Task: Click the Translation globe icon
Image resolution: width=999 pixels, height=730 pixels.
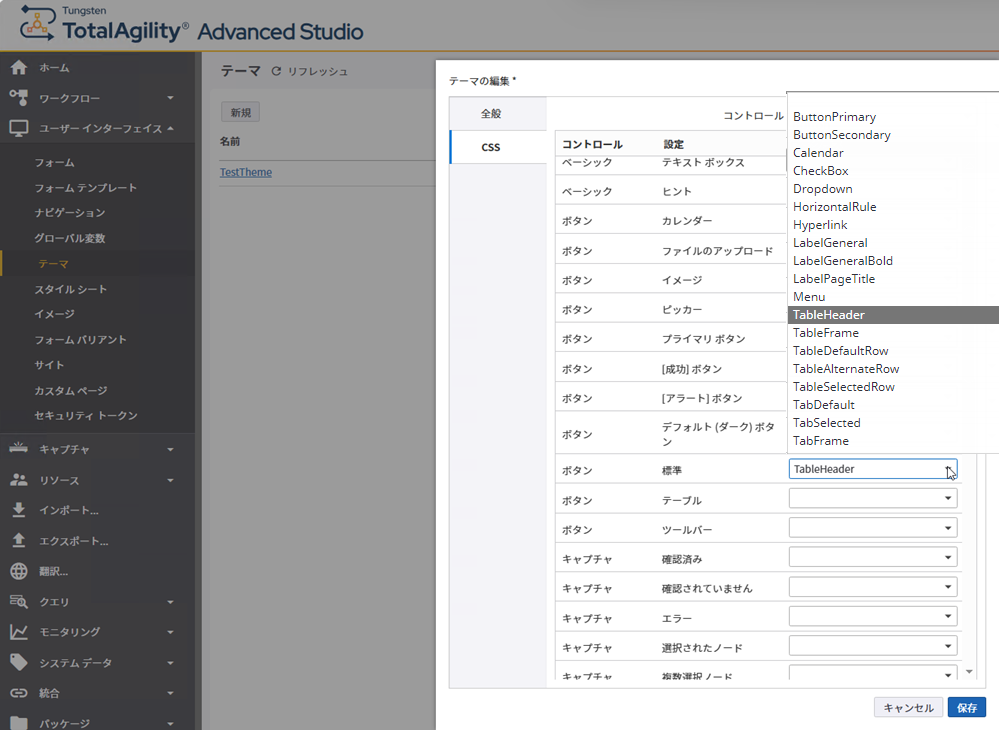Action: tap(18, 571)
